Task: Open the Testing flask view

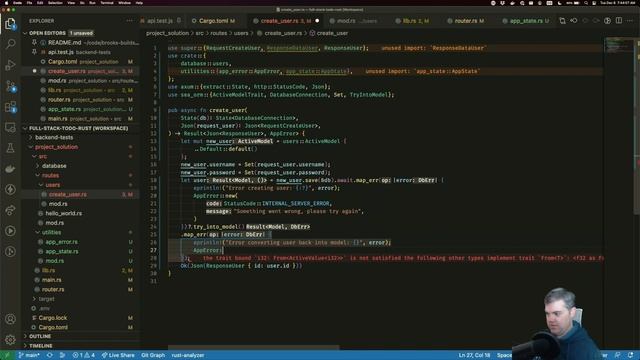Action: coord(10,148)
